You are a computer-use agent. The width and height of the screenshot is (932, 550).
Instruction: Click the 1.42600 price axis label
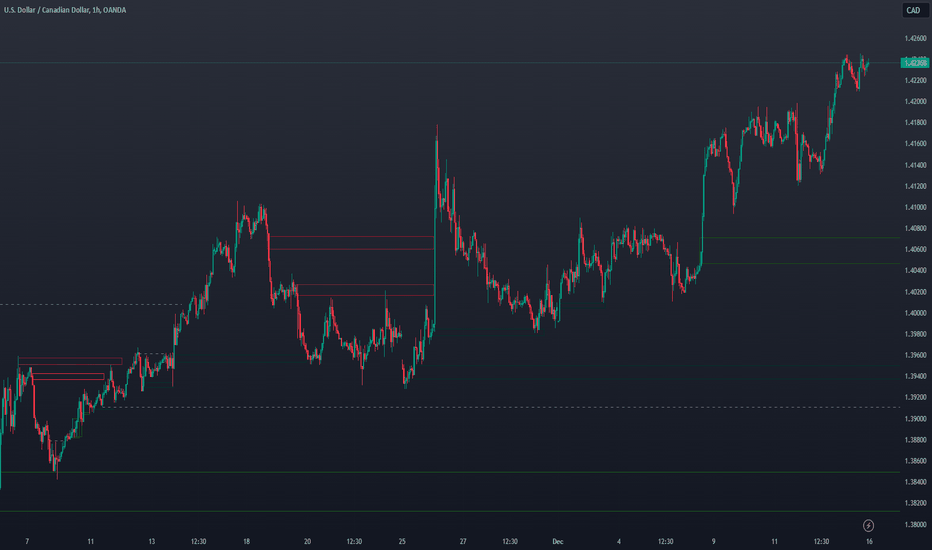915,39
